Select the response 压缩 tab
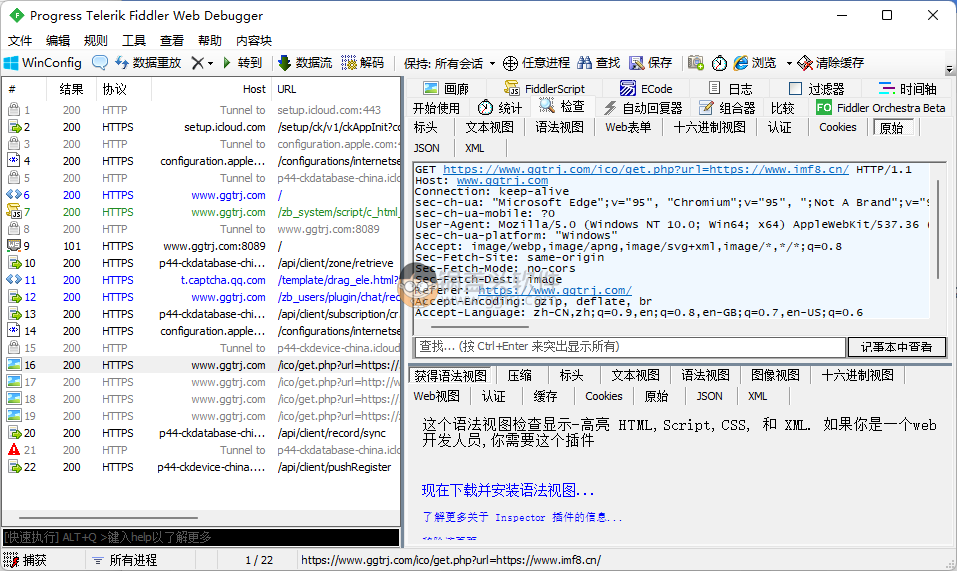The width and height of the screenshot is (957, 571). coord(519,375)
